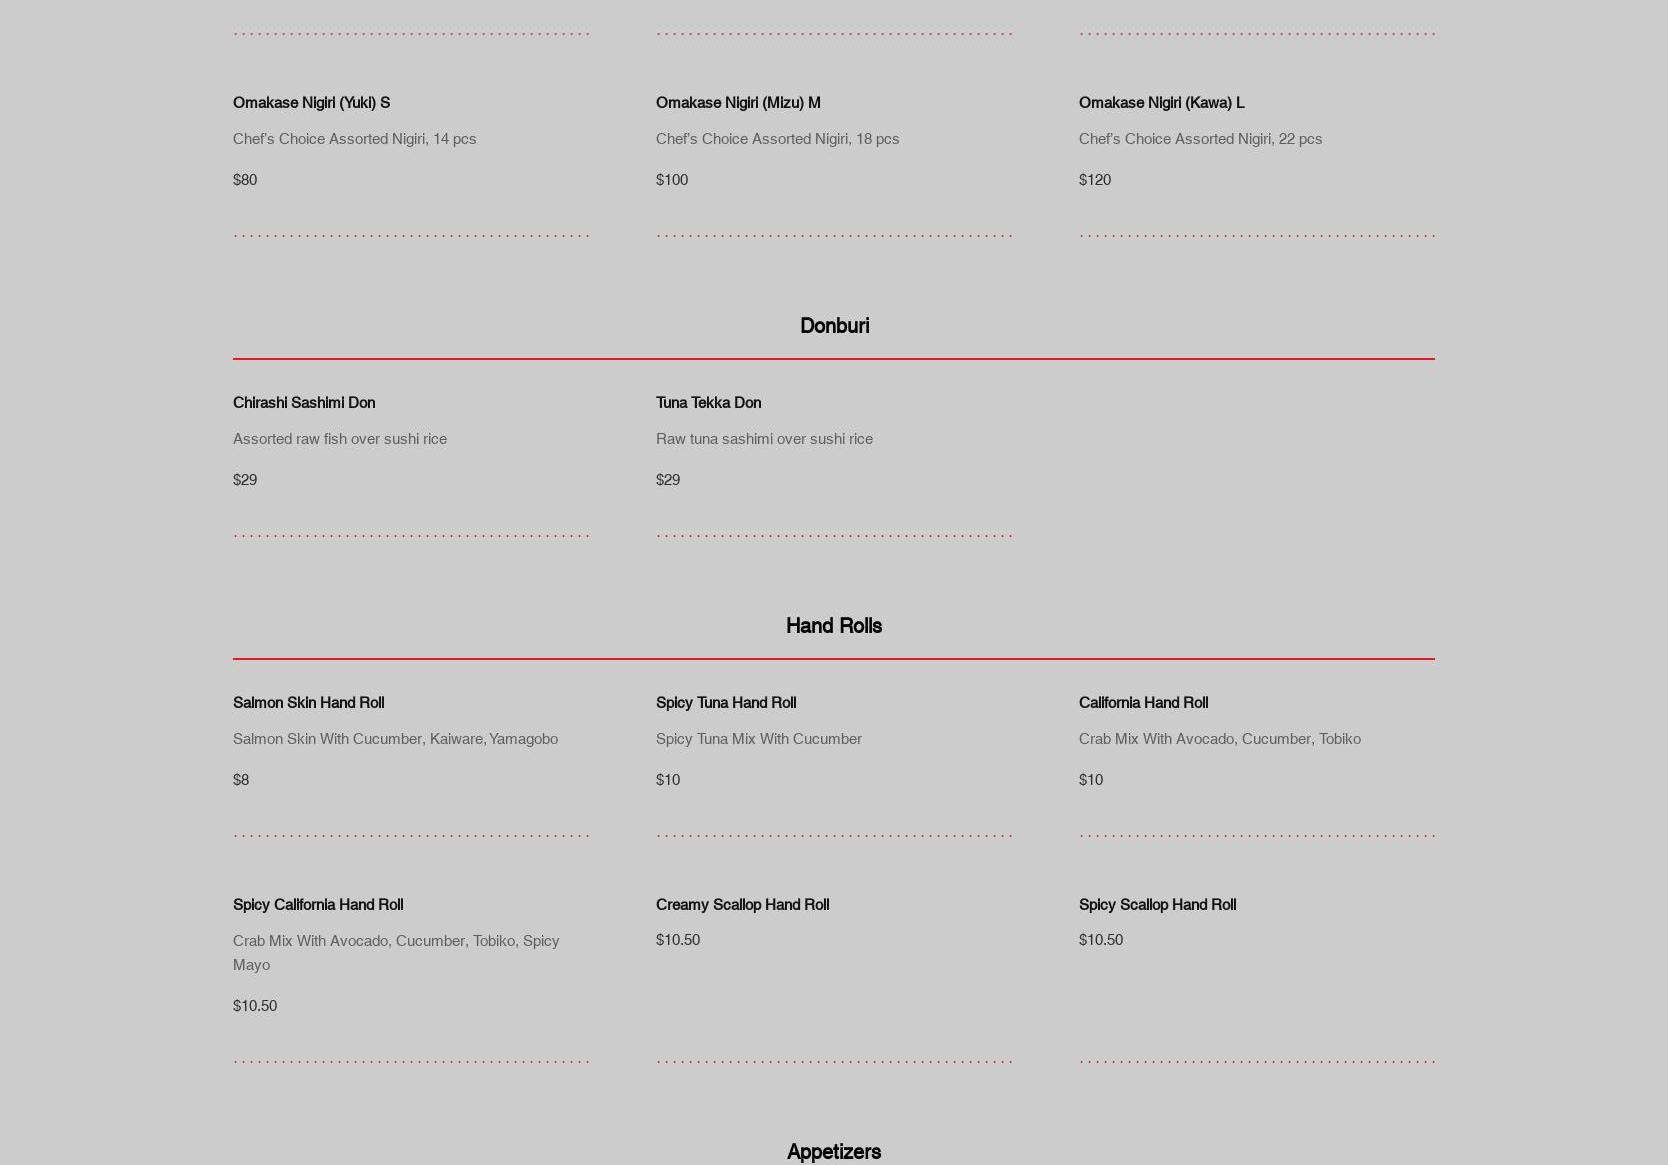
Task: Click the Spicy Scallop Hand Roll item
Action: tap(1156, 905)
